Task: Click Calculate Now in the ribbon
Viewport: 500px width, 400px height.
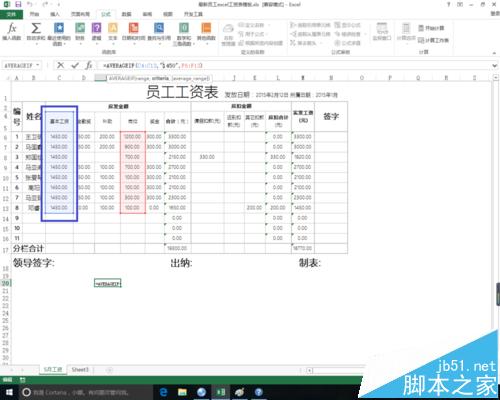Action: [x=431, y=28]
